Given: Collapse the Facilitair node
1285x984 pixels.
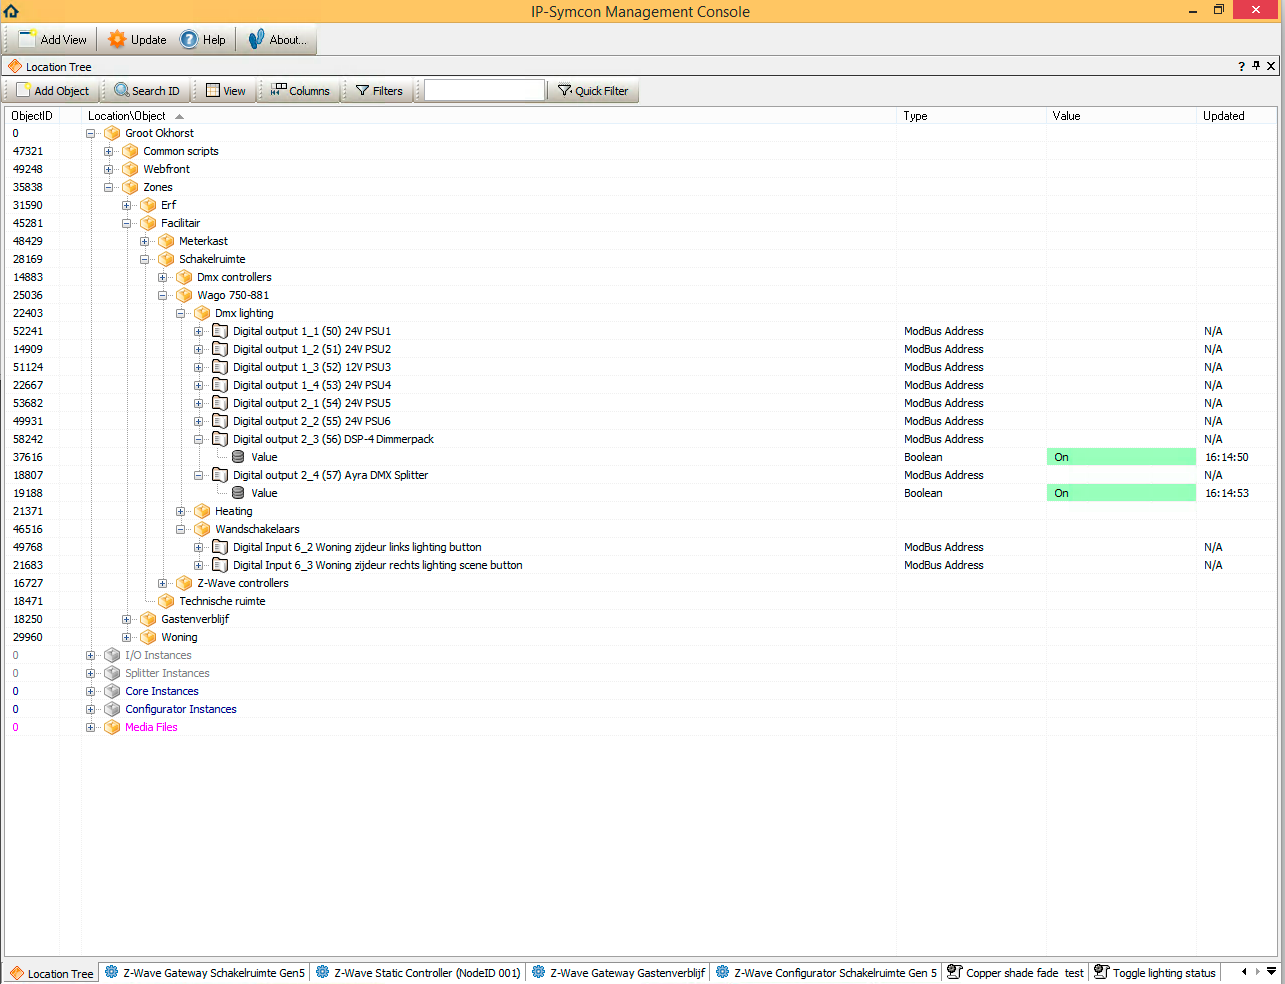Looking at the screenshot, I should [126, 224].
